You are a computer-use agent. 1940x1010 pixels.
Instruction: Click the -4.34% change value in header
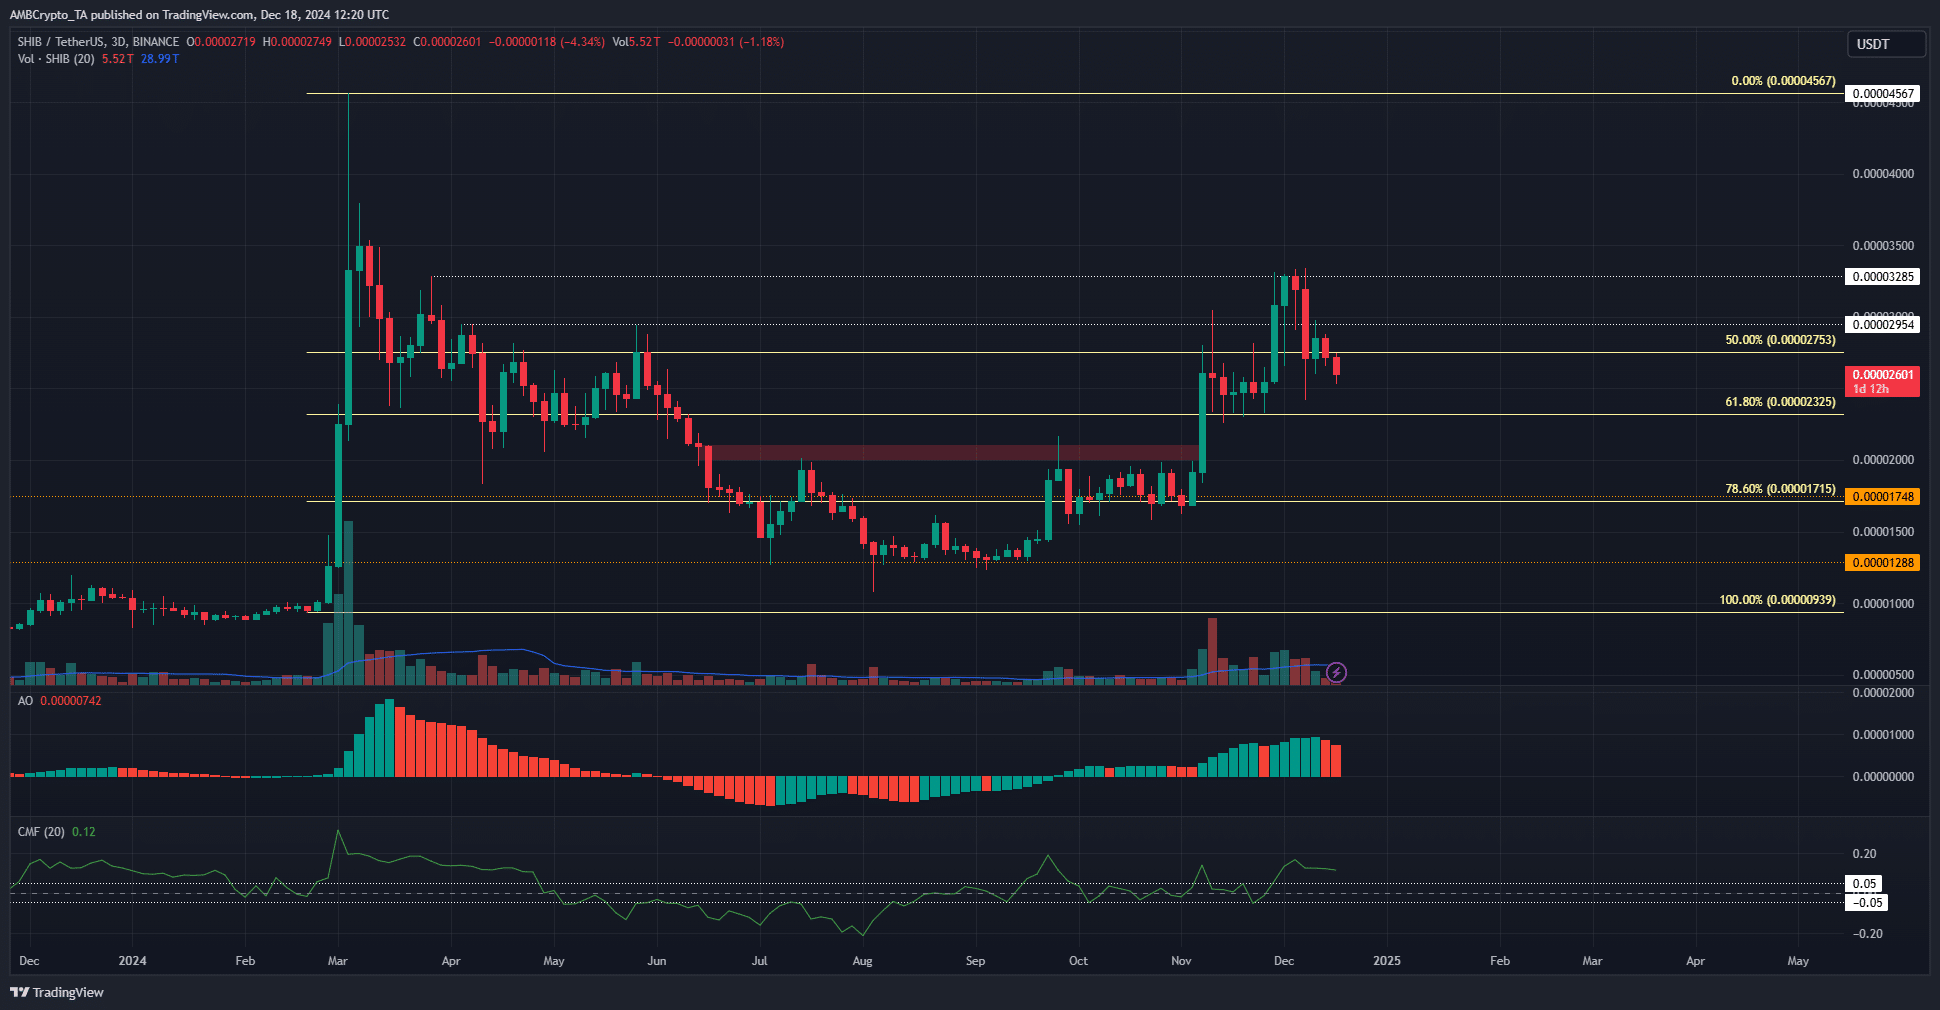[x=582, y=42]
